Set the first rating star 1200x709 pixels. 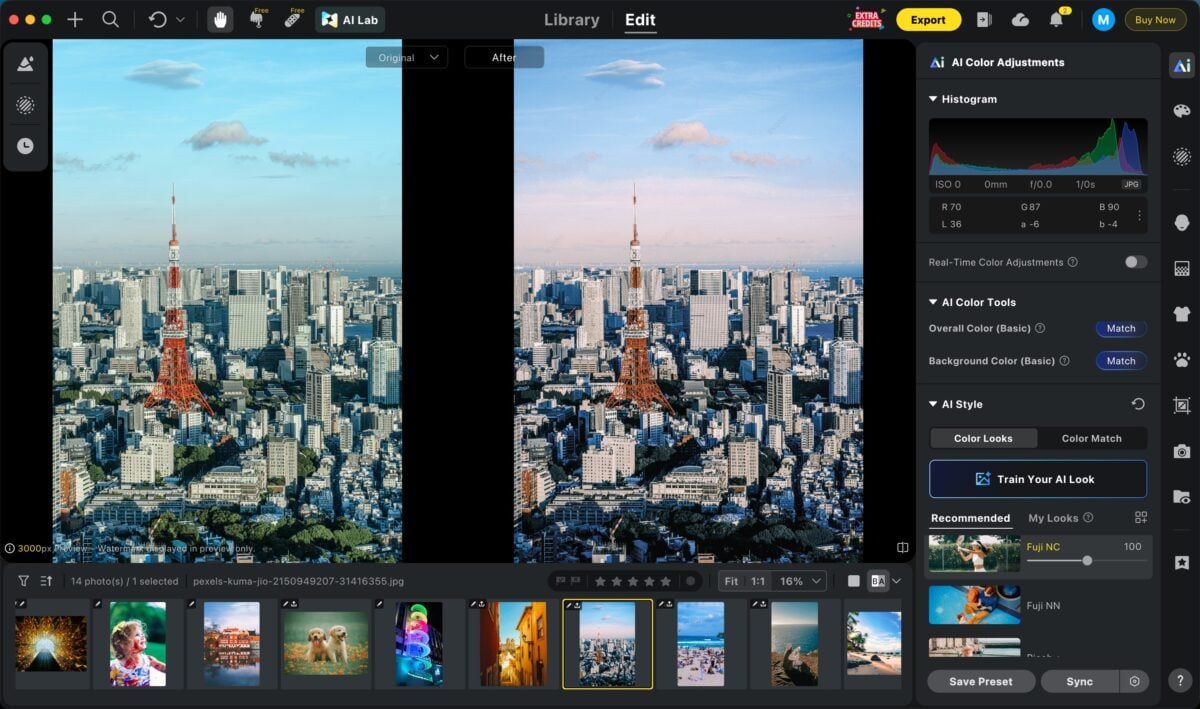point(600,581)
